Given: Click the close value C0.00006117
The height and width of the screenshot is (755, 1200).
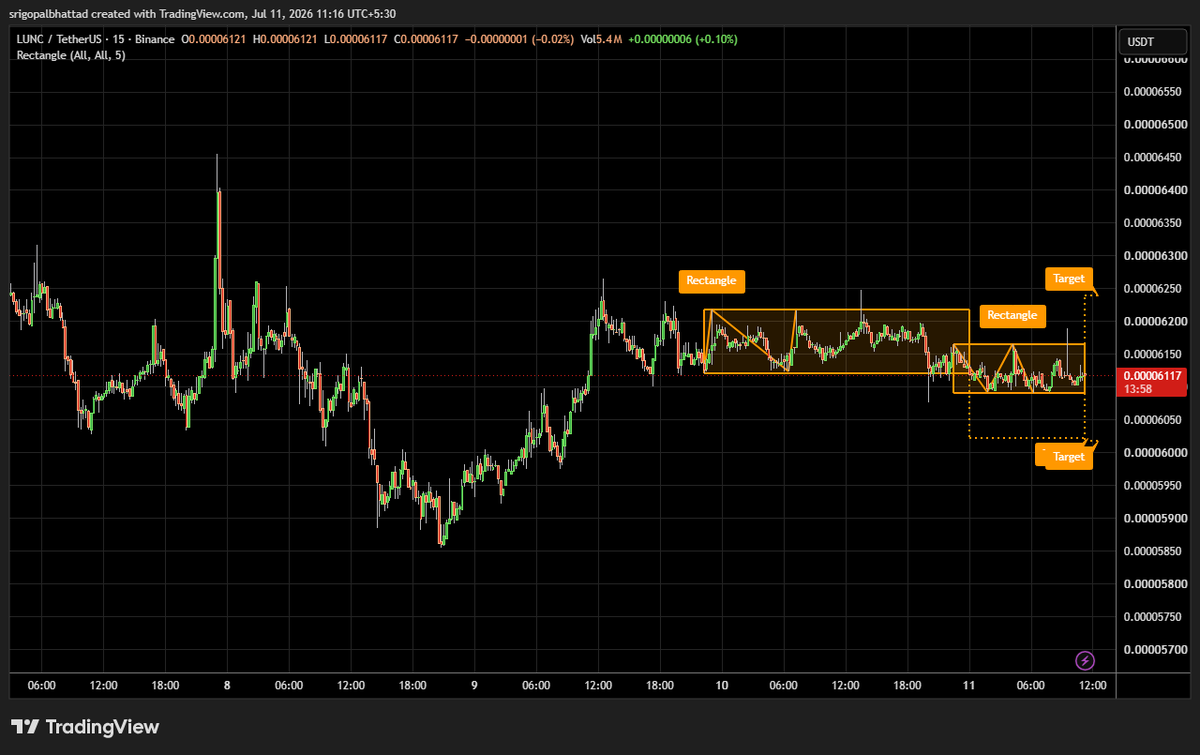Looking at the screenshot, I should [426, 39].
